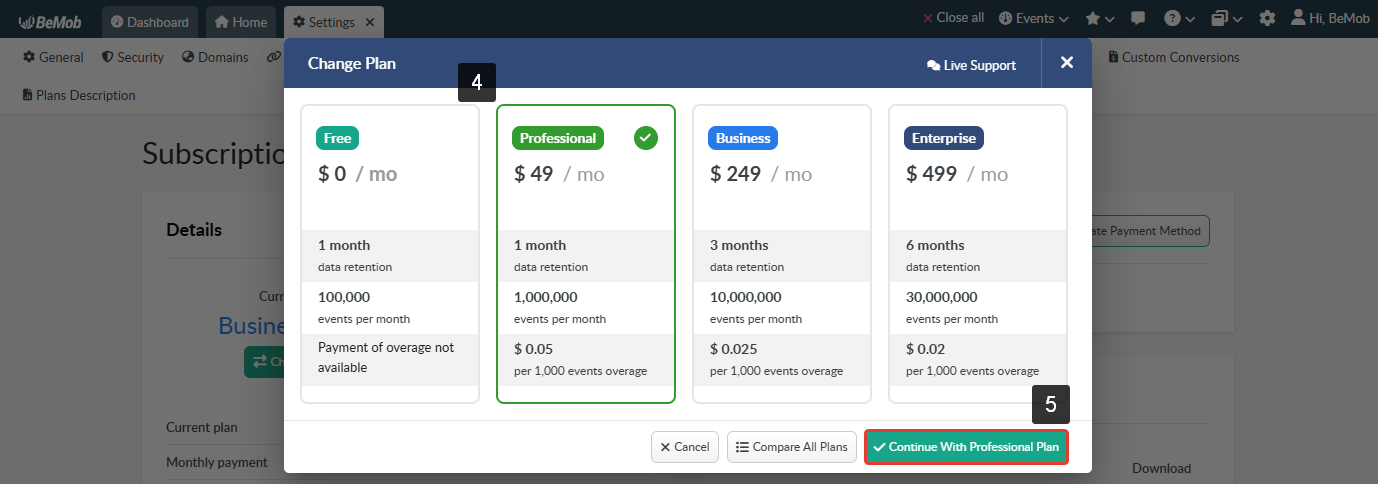Click the Free plan badge
Viewport: 1378px width, 484px height.
click(337, 138)
